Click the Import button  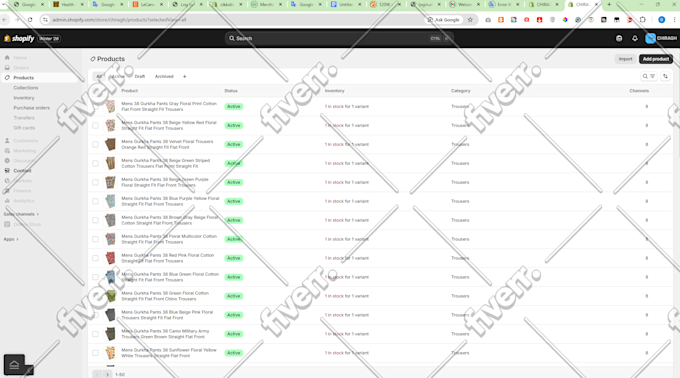(x=625, y=59)
